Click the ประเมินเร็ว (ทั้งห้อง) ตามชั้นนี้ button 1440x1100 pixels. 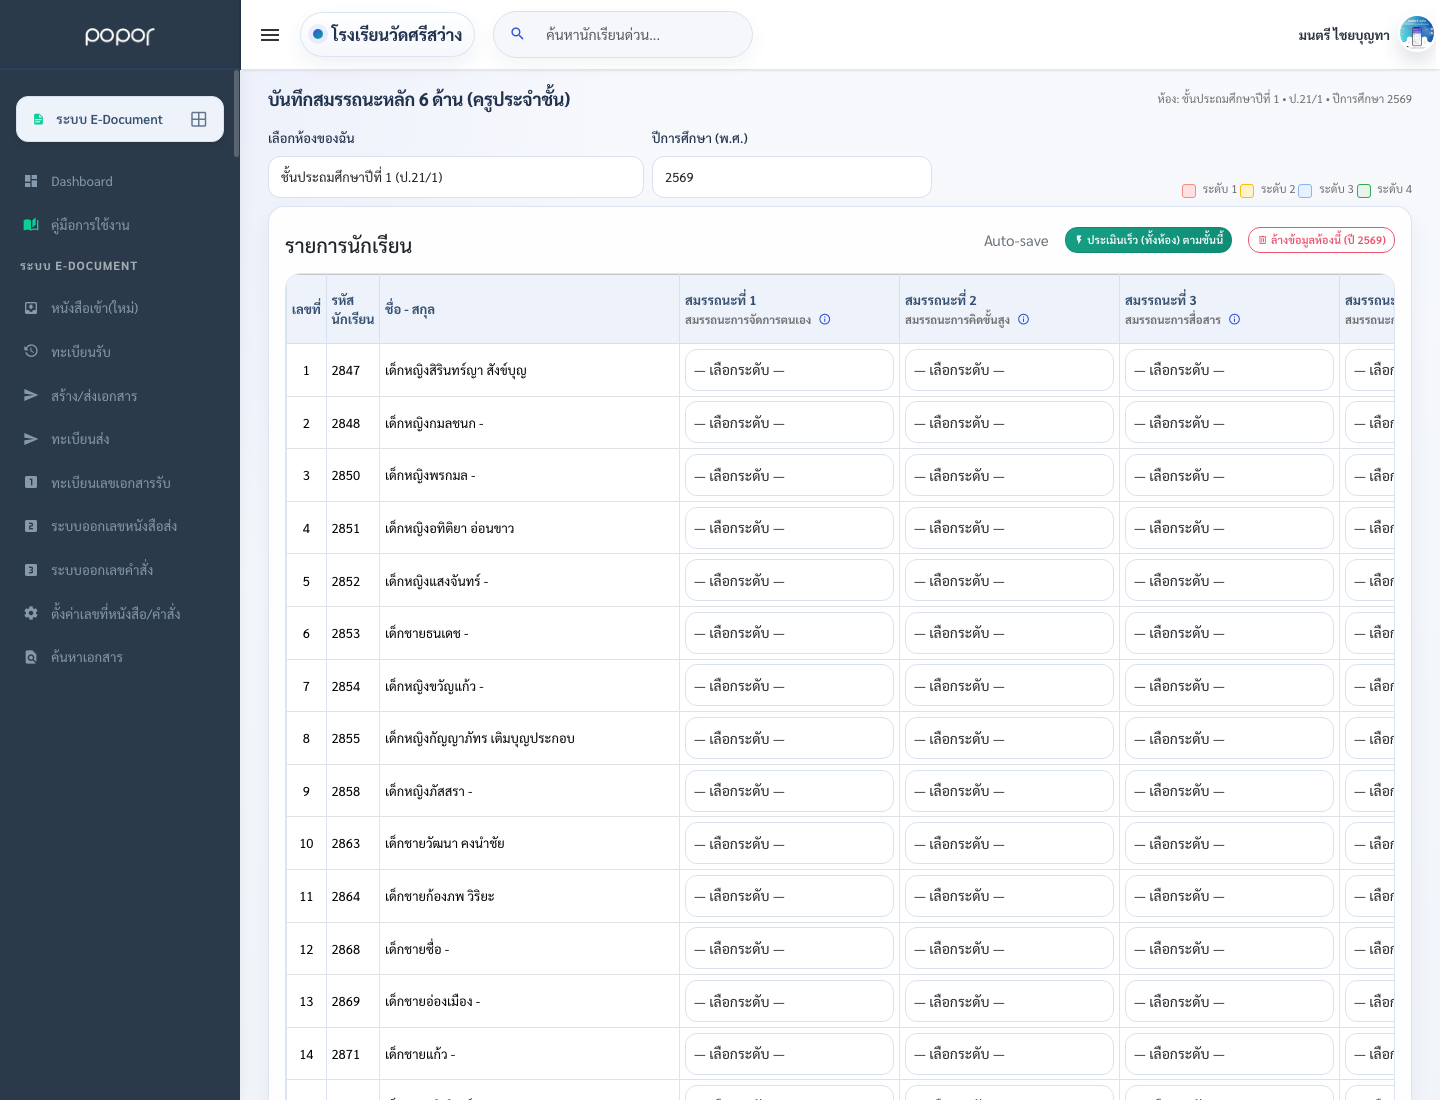tap(1148, 240)
